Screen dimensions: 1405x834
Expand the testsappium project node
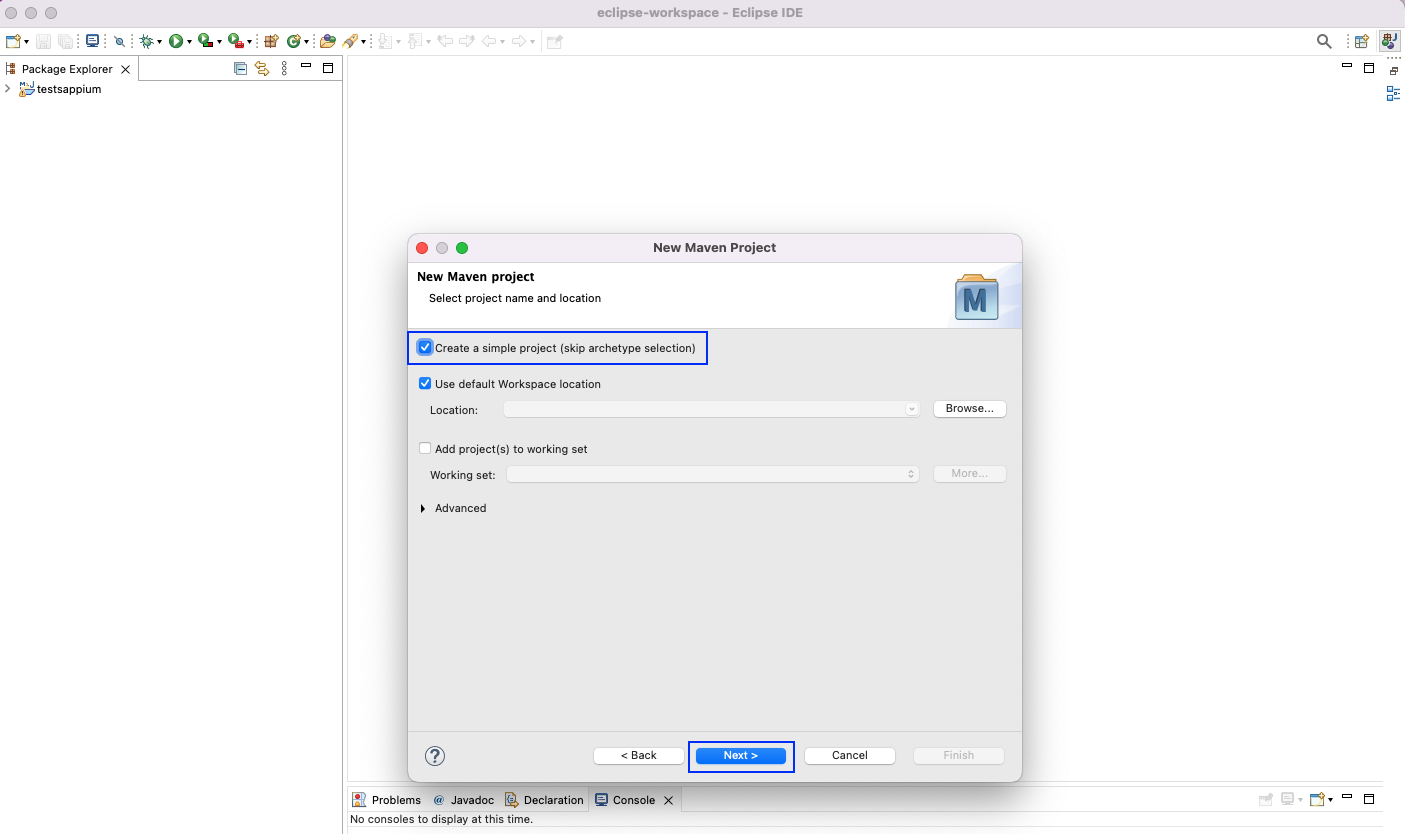click(8, 89)
